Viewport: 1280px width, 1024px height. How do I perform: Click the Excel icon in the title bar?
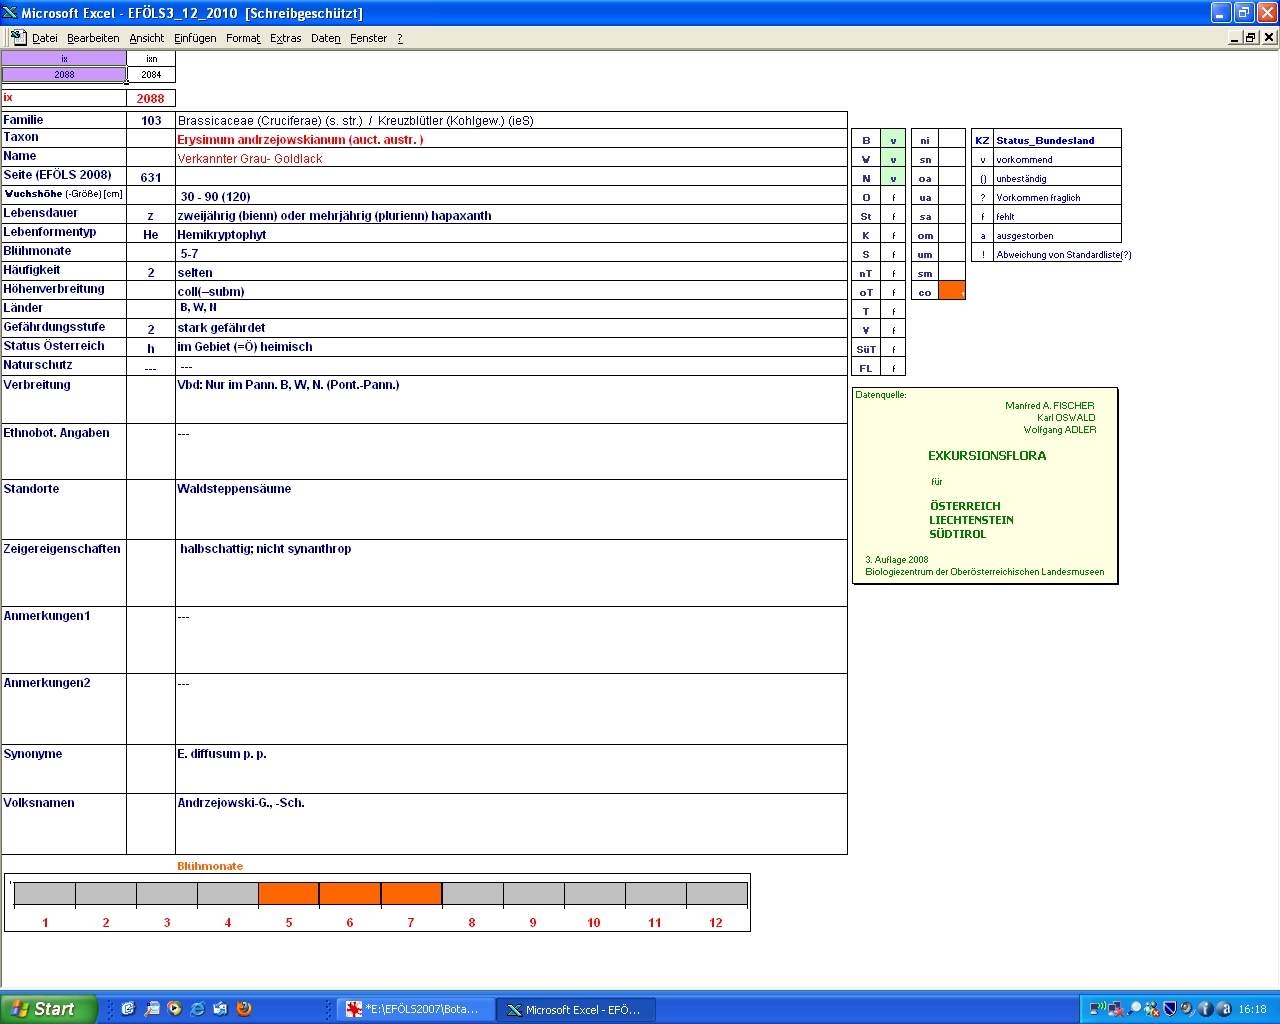click(10, 13)
